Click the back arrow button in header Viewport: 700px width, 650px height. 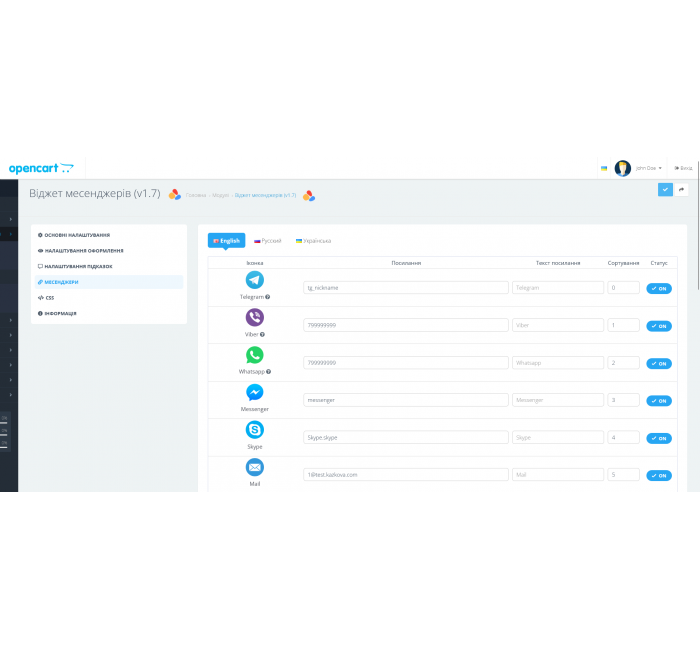[x=681, y=190]
